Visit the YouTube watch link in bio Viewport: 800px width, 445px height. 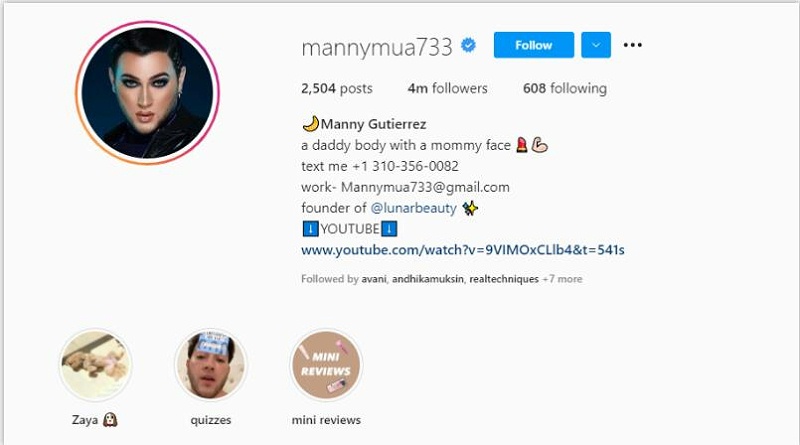(463, 250)
